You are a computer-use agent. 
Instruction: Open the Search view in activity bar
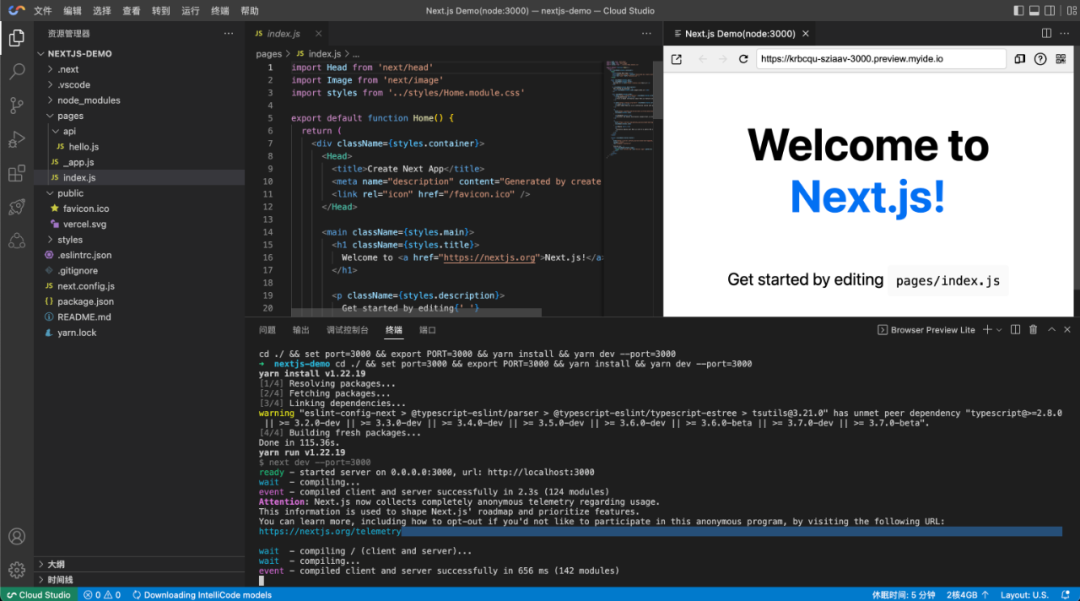17,71
